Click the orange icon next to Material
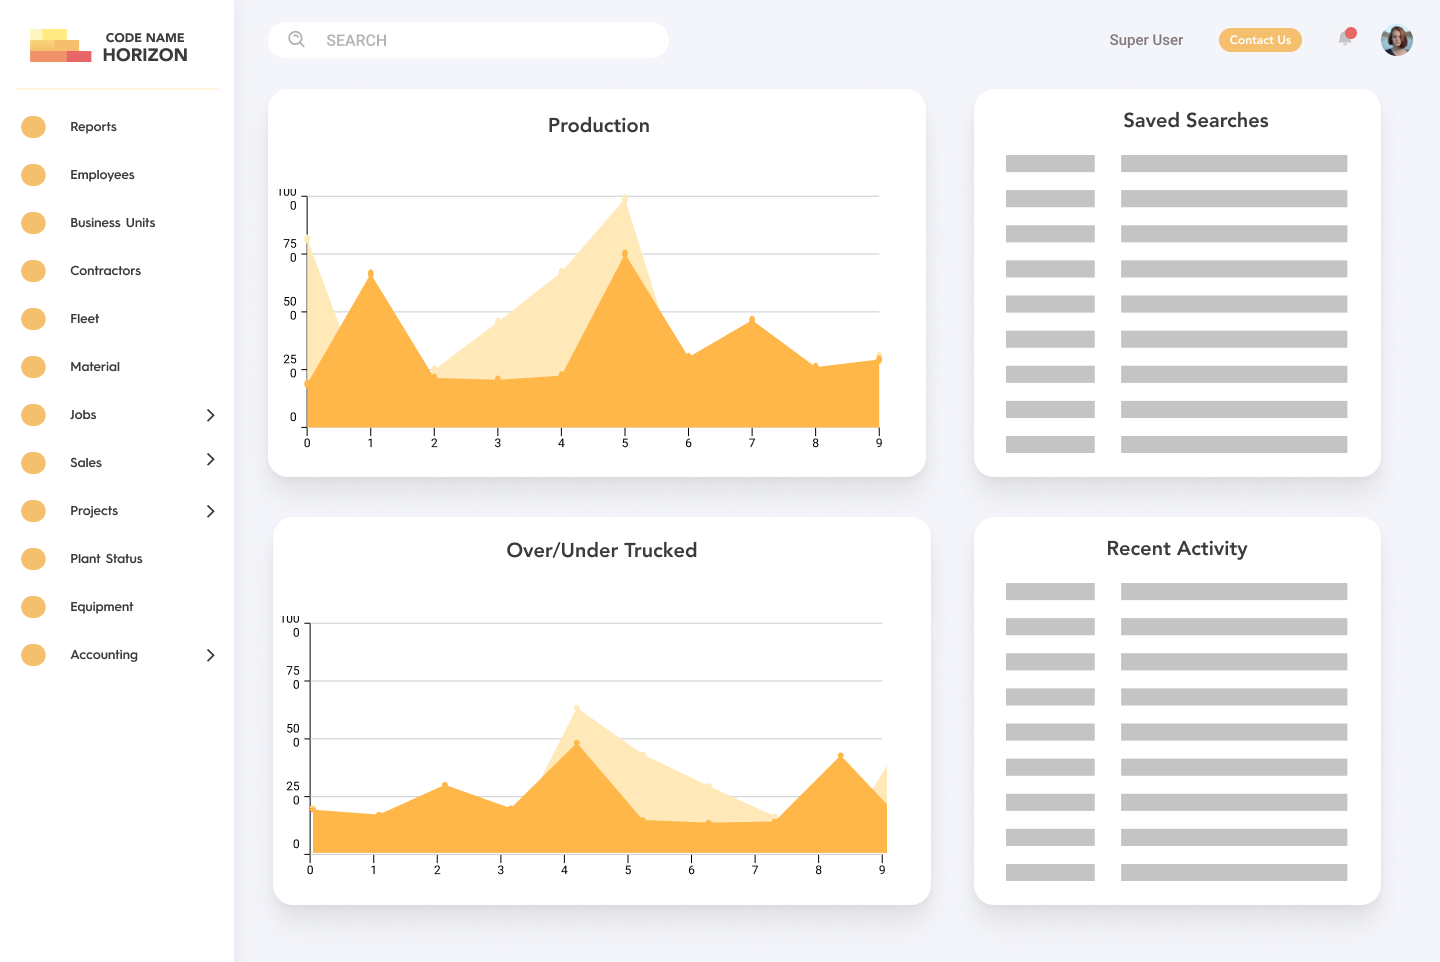 (34, 367)
